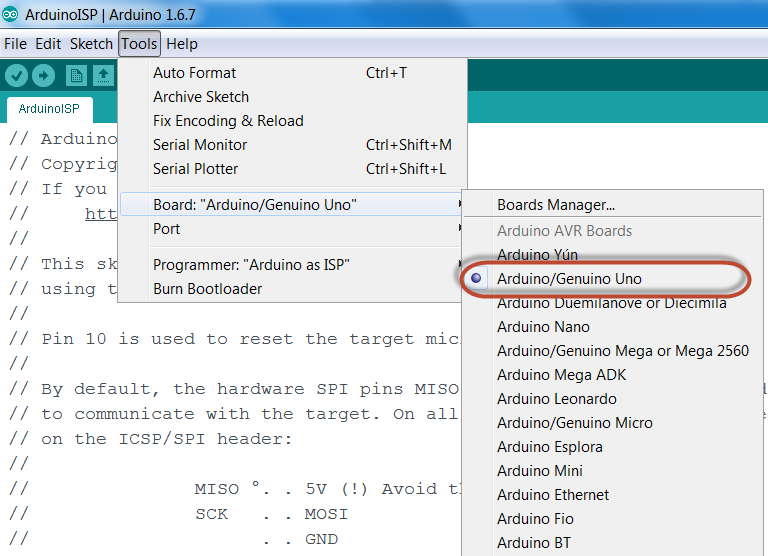Select the Arduino Mini board

point(613,471)
